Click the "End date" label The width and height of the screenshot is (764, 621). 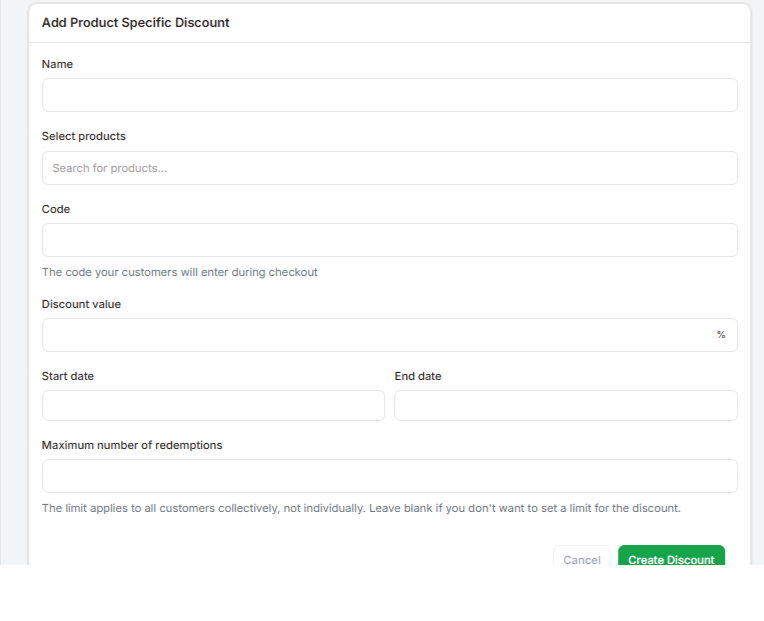pyautogui.click(x=418, y=376)
